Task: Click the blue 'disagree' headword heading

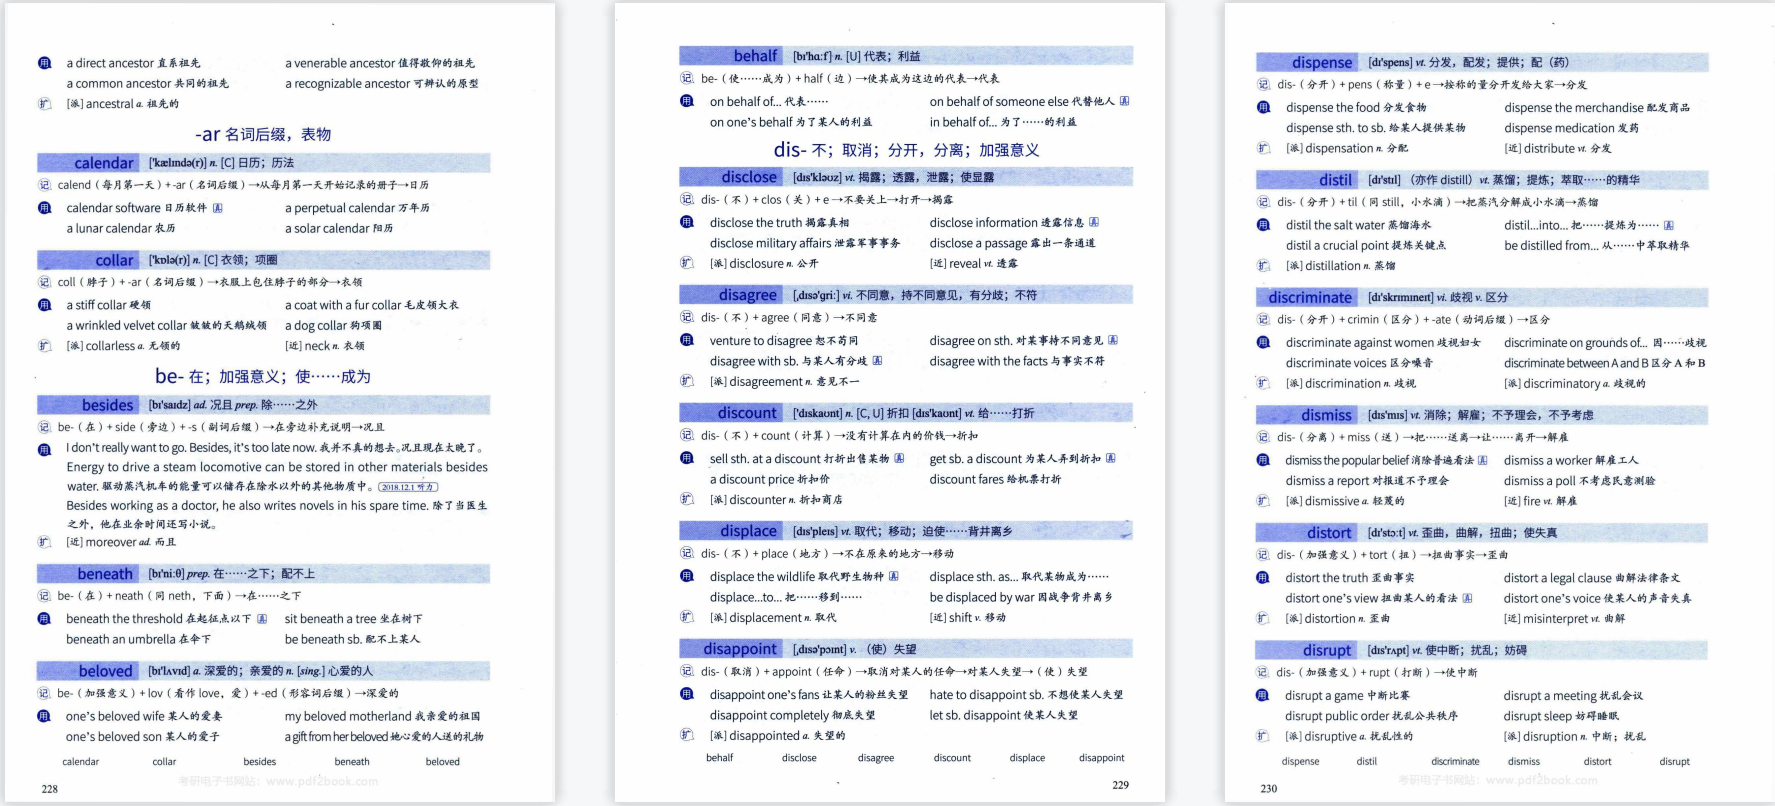Action: [747, 295]
